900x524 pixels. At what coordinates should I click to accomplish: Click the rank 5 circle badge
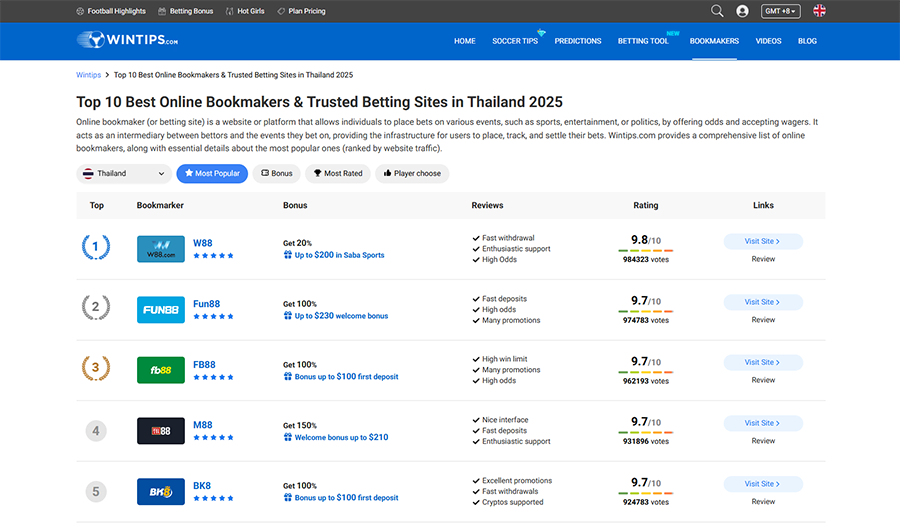point(96,492)
